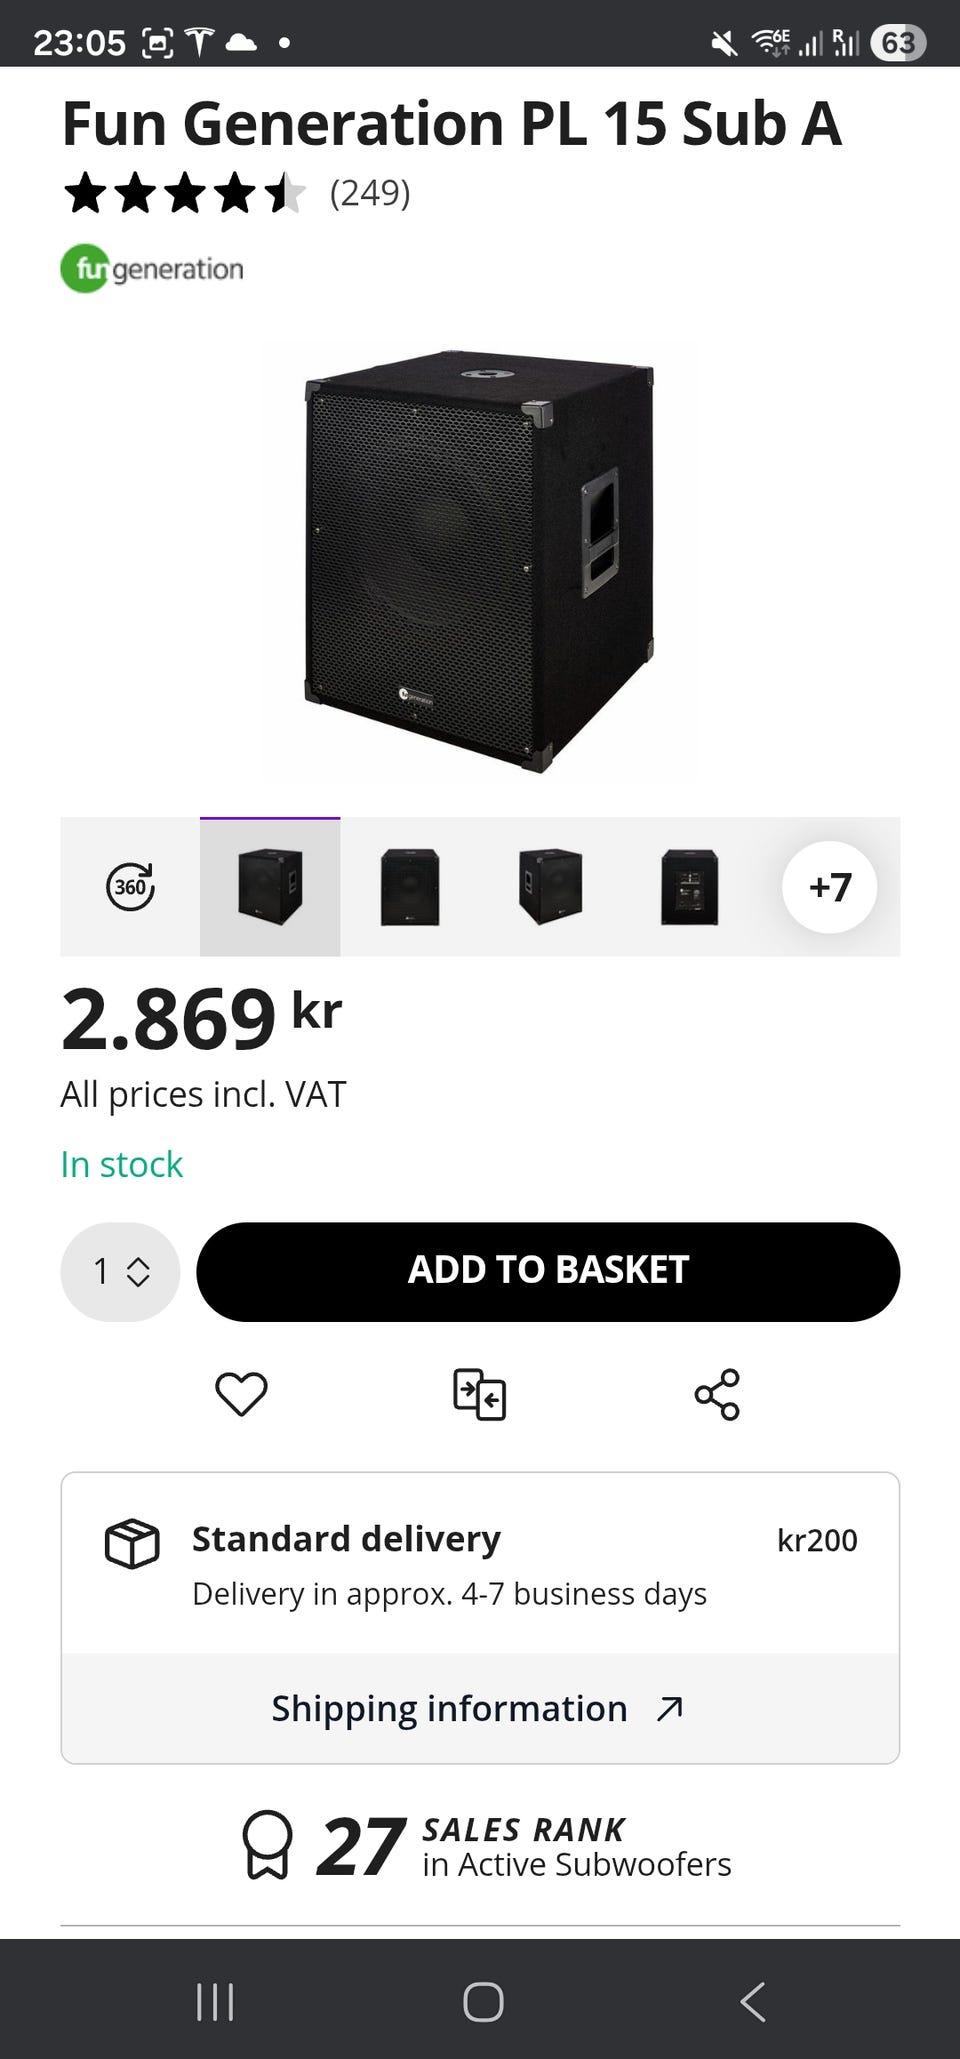Tap the ADD TO BASKET button
The height and width of the screenshot is (2059, 960).
pyautogui.click(x=548, y=1271)
